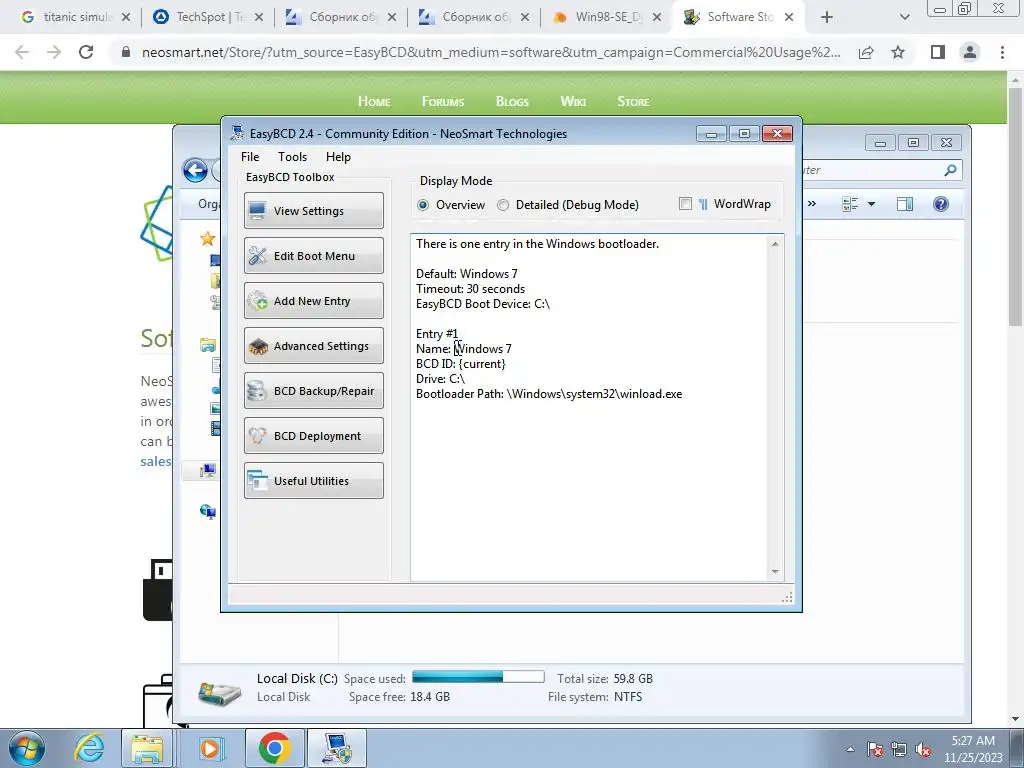Switch to Chrome taskbar icon

pos(274,748)
